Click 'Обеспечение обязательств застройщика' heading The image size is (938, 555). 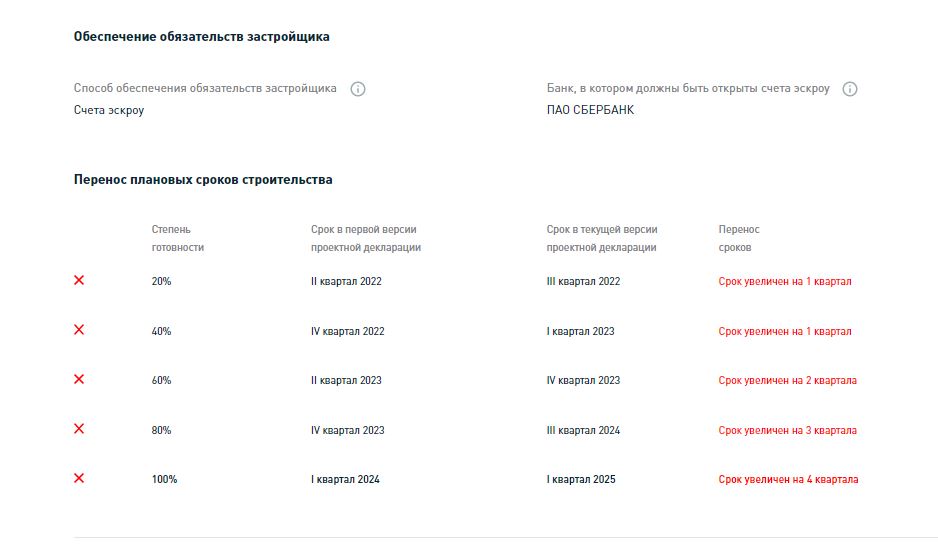[x=202, y=36]
